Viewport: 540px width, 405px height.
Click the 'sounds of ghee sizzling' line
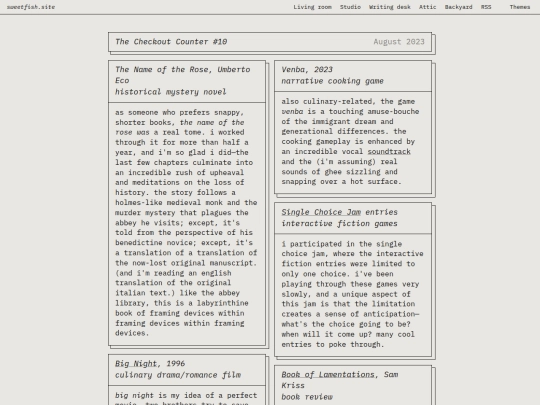click(339, 172)
